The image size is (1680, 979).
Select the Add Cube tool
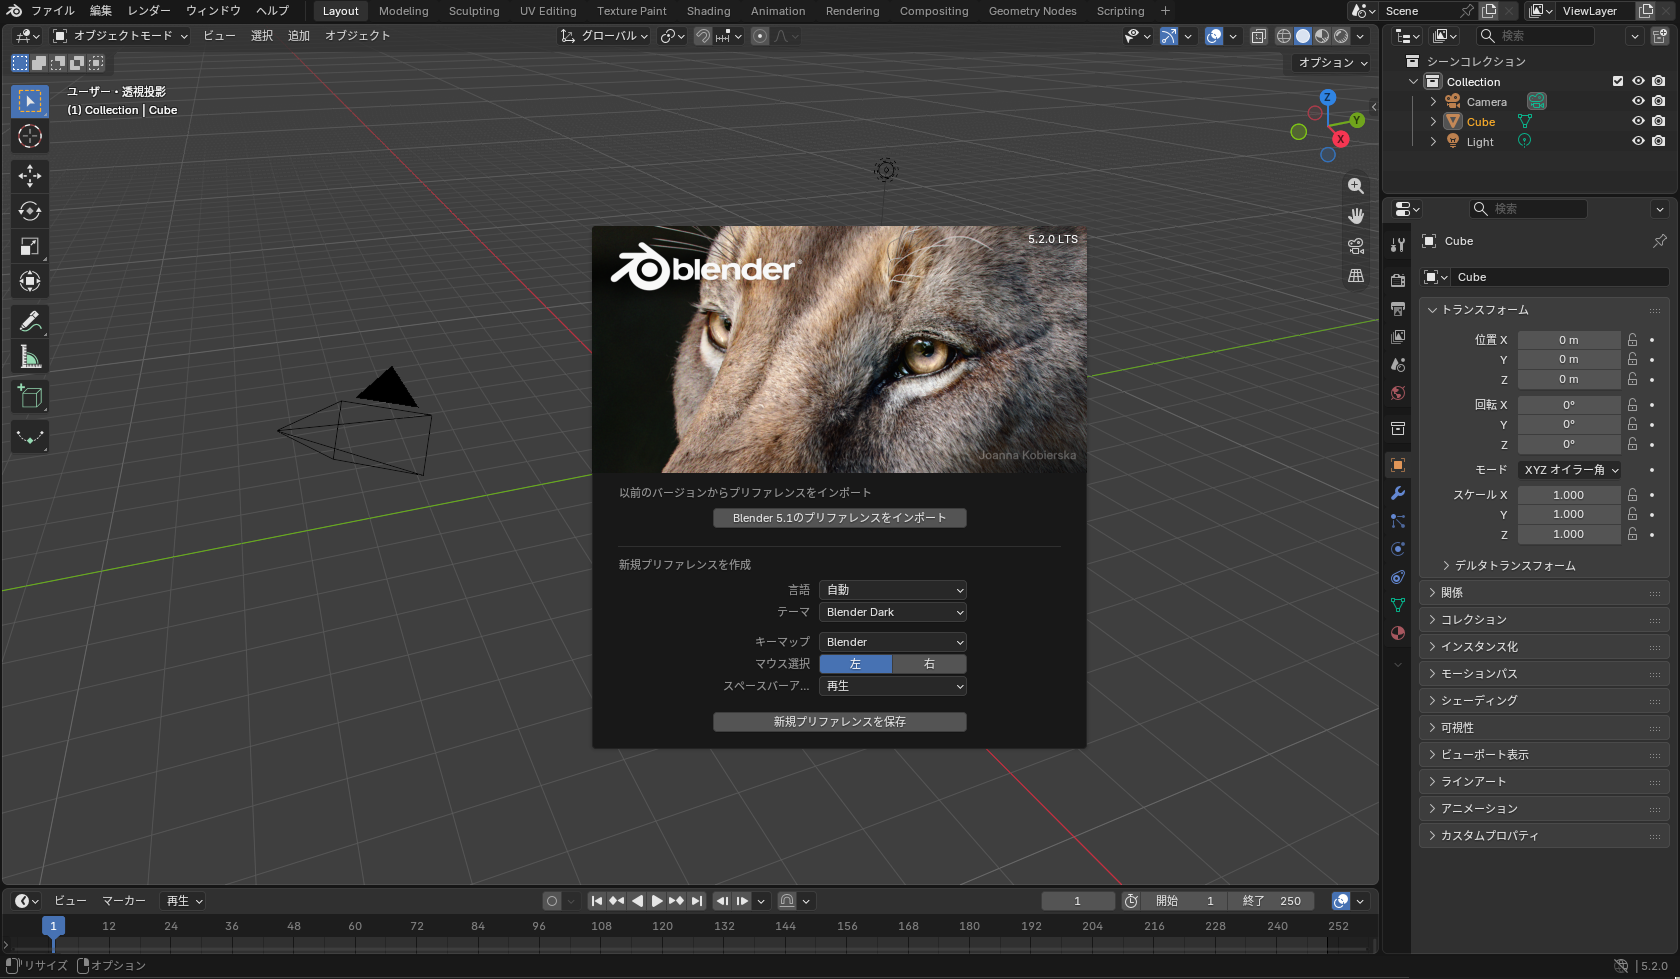(30, 397)
